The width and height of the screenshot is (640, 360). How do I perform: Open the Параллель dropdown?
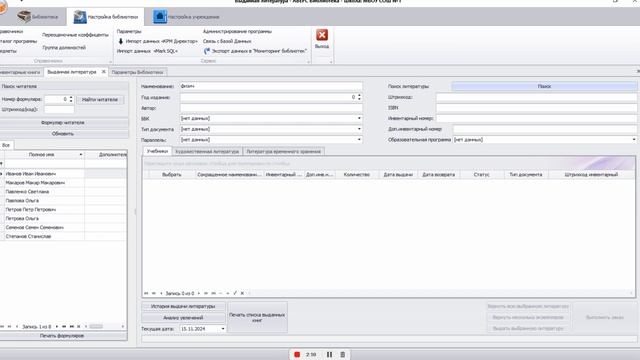pos(360,140)
